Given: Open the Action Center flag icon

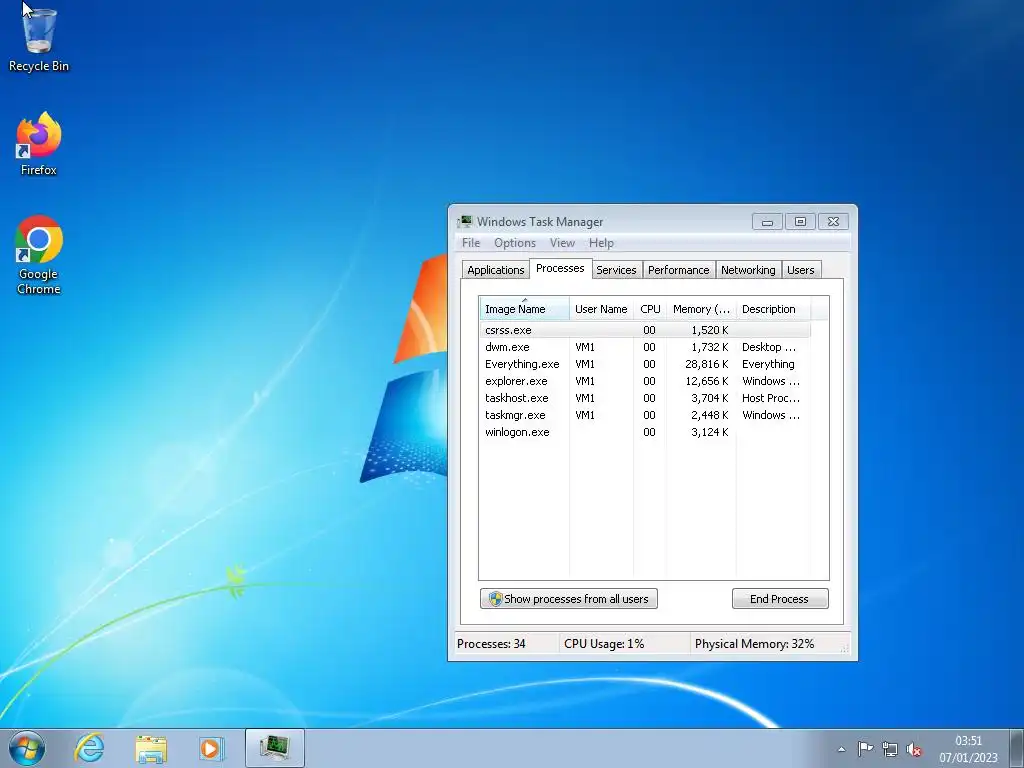Looking at the screenshot, I should pos(865,749).
